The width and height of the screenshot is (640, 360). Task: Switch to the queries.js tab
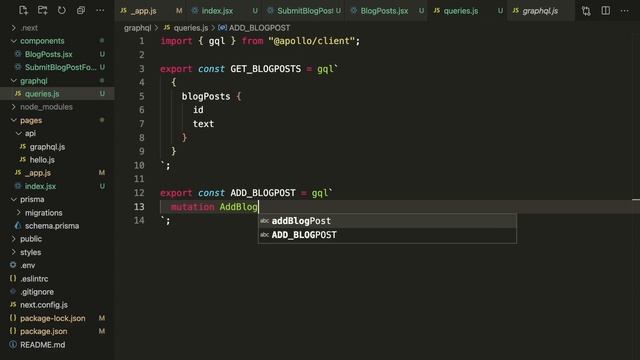point(468,11)
